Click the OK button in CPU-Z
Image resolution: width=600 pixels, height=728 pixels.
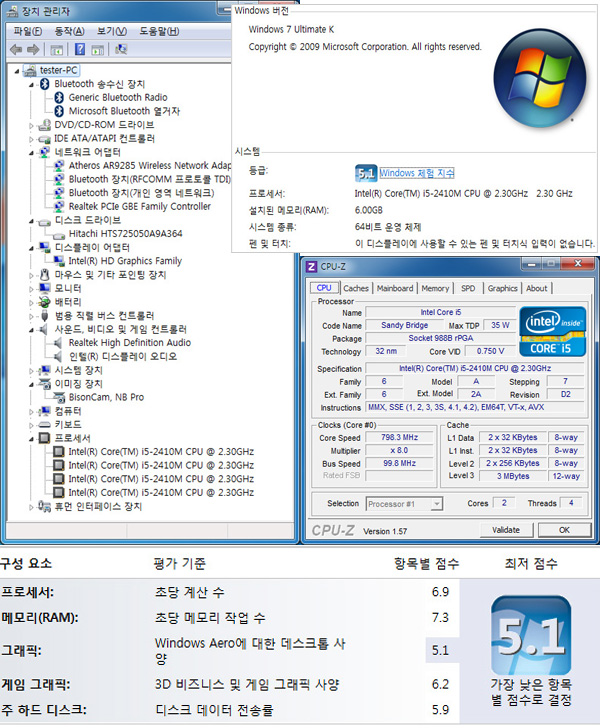point(564,530)
